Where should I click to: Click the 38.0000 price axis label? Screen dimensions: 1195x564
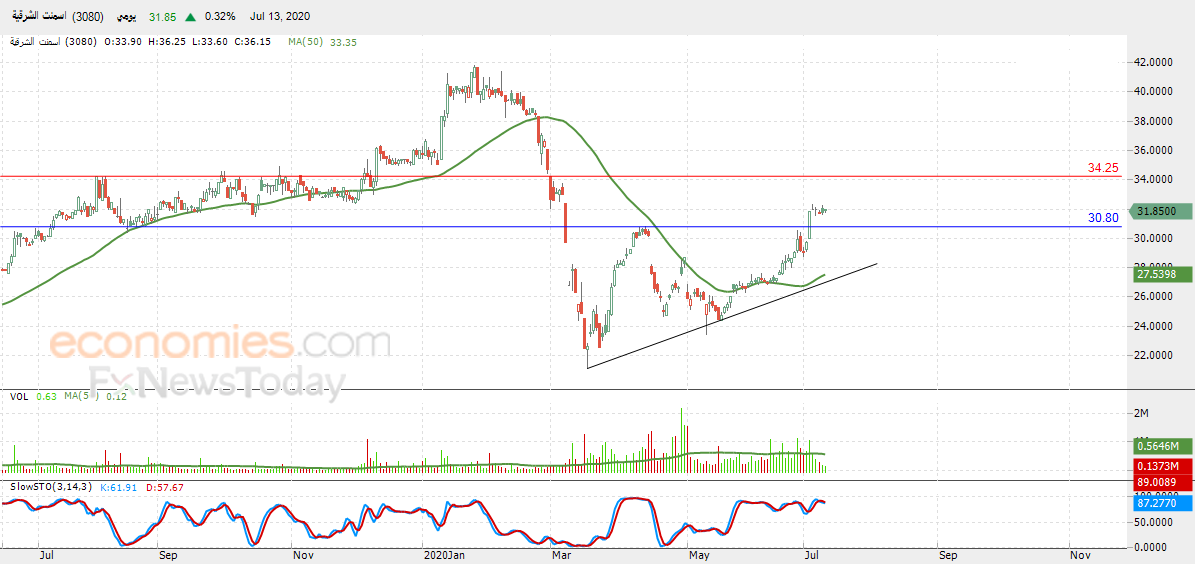[x=1154, y=121]
